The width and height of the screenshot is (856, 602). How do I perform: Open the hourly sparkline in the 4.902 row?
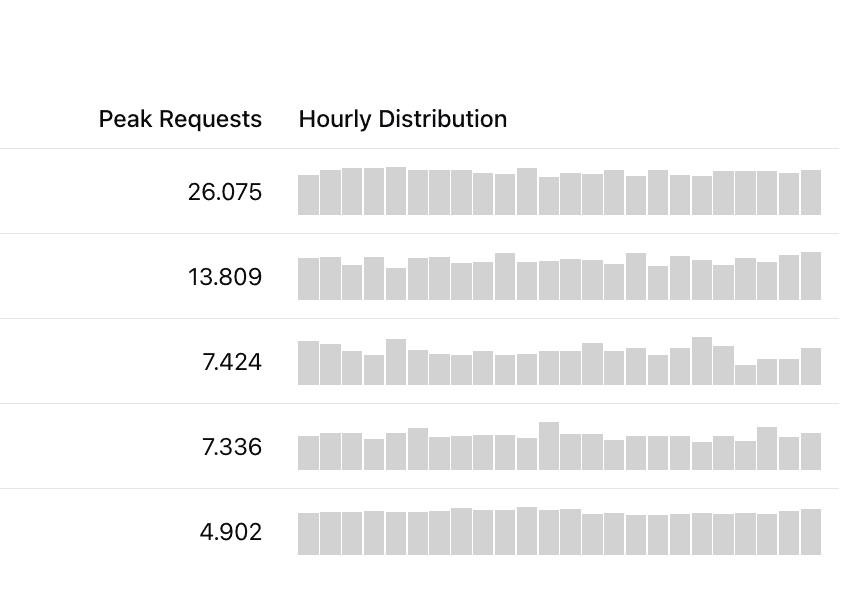[560, 531]
